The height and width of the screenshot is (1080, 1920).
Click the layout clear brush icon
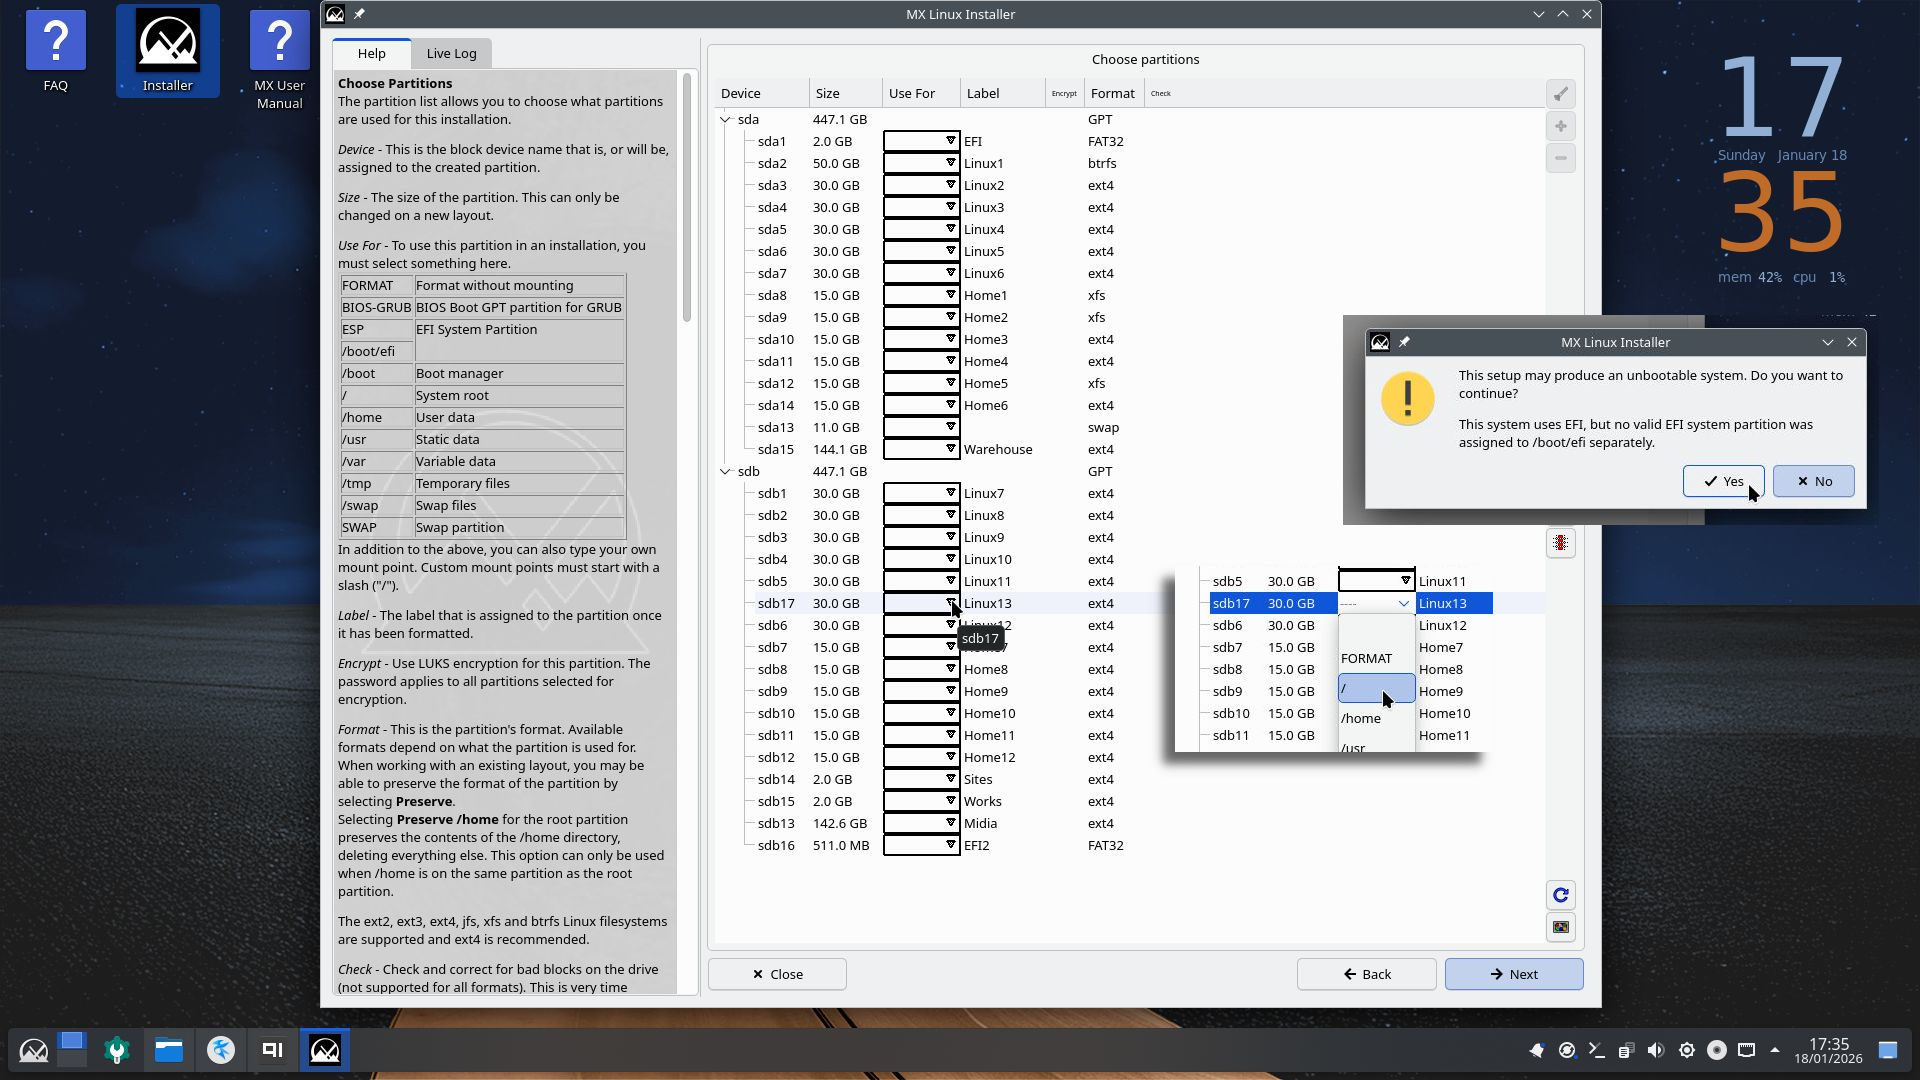pos(1560,94)
